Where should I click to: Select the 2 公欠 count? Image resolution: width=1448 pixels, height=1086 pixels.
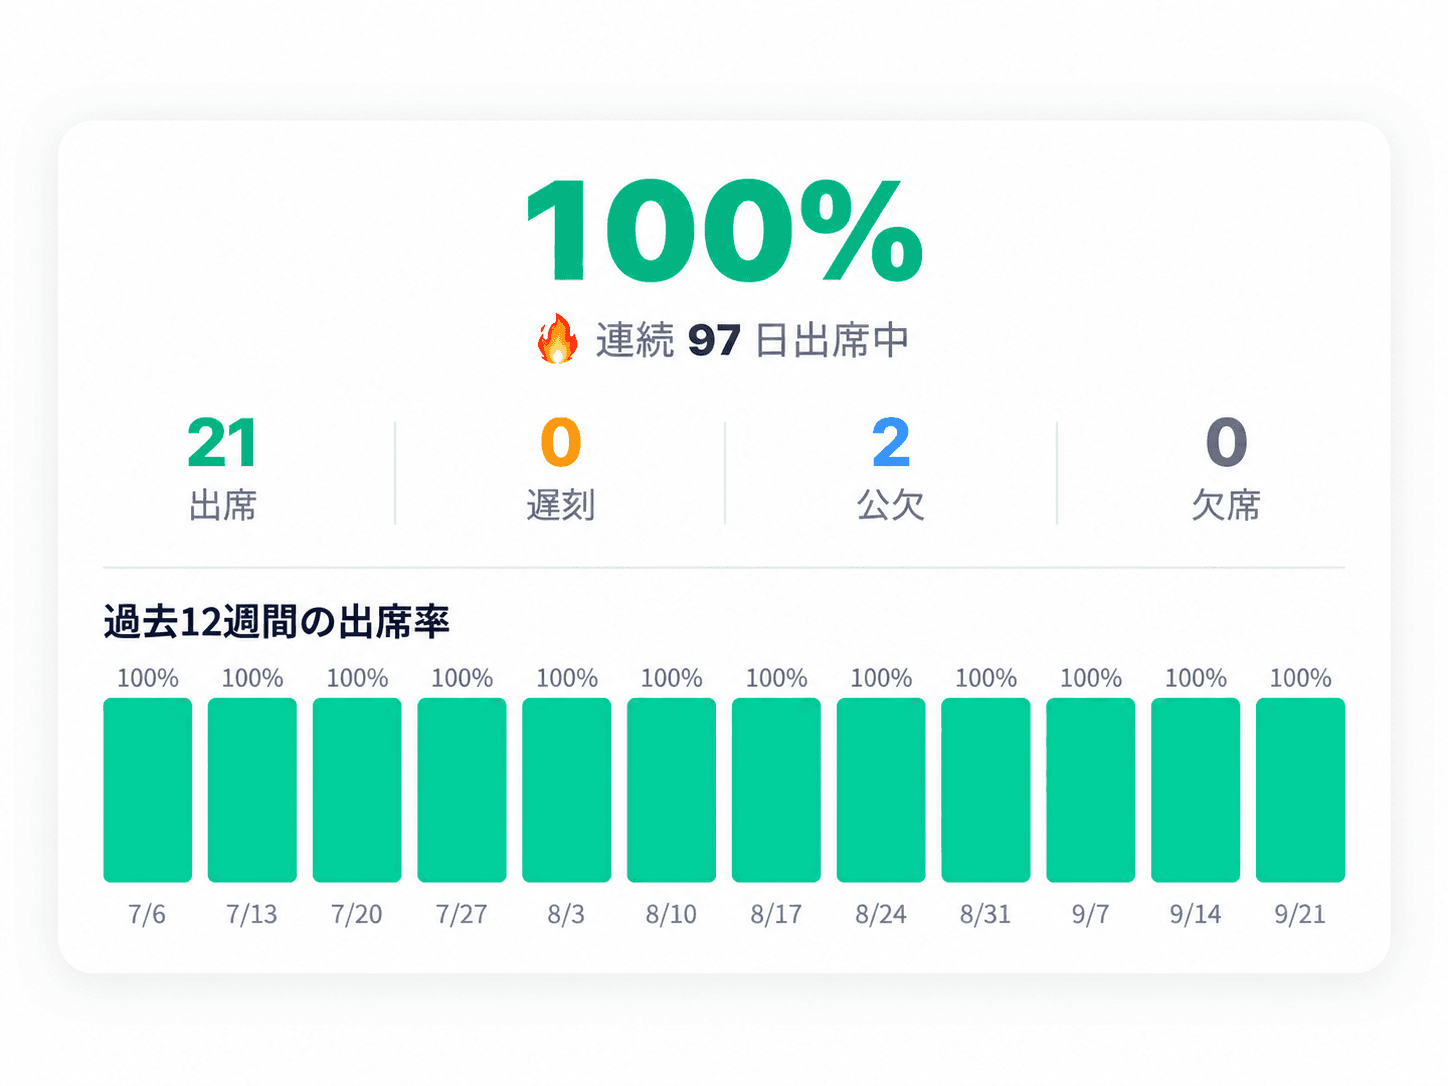point(890,469)
